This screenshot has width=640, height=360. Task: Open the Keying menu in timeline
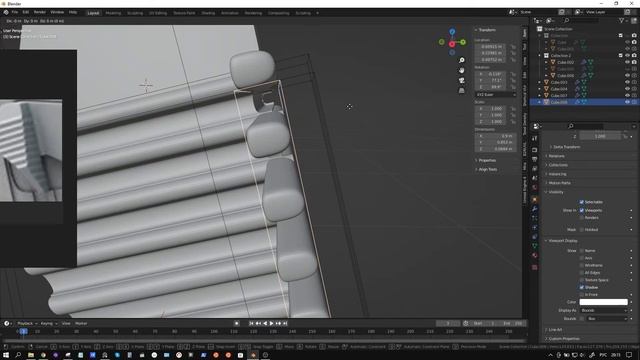[49, 323]
